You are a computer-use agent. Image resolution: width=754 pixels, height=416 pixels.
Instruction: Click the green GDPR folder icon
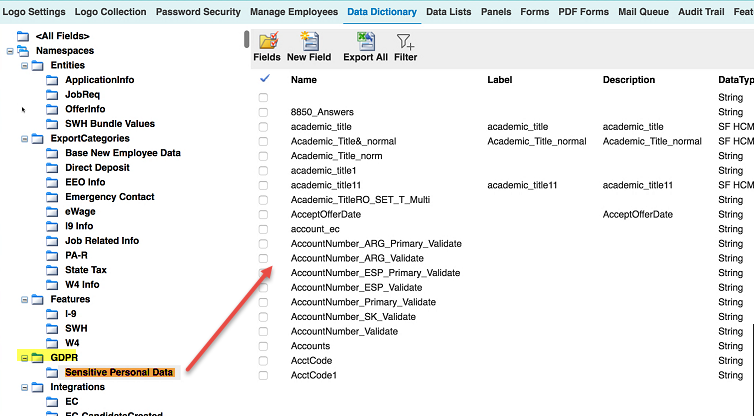pos(38,357)
